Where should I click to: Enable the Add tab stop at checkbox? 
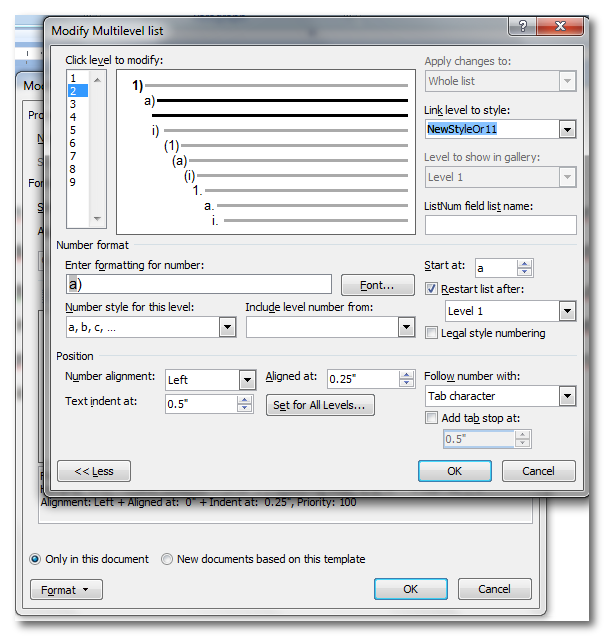click(432, 418)
